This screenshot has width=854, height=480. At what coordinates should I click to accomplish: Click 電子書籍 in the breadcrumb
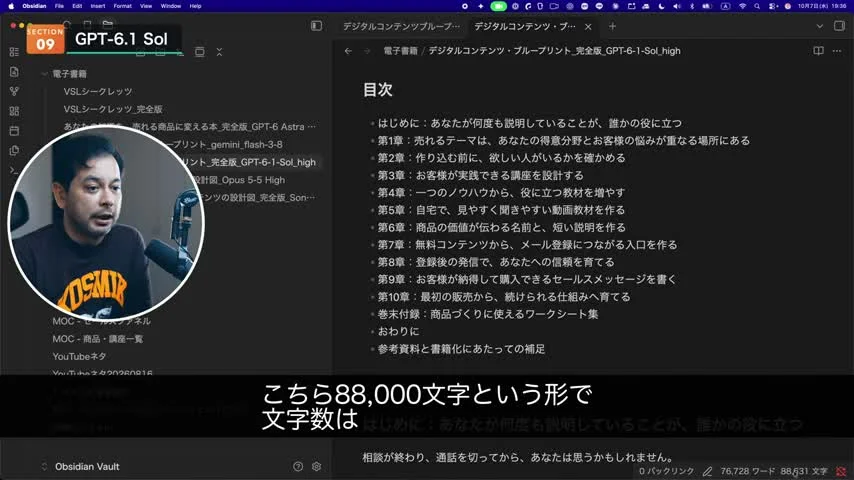click(x=400, y=51)
